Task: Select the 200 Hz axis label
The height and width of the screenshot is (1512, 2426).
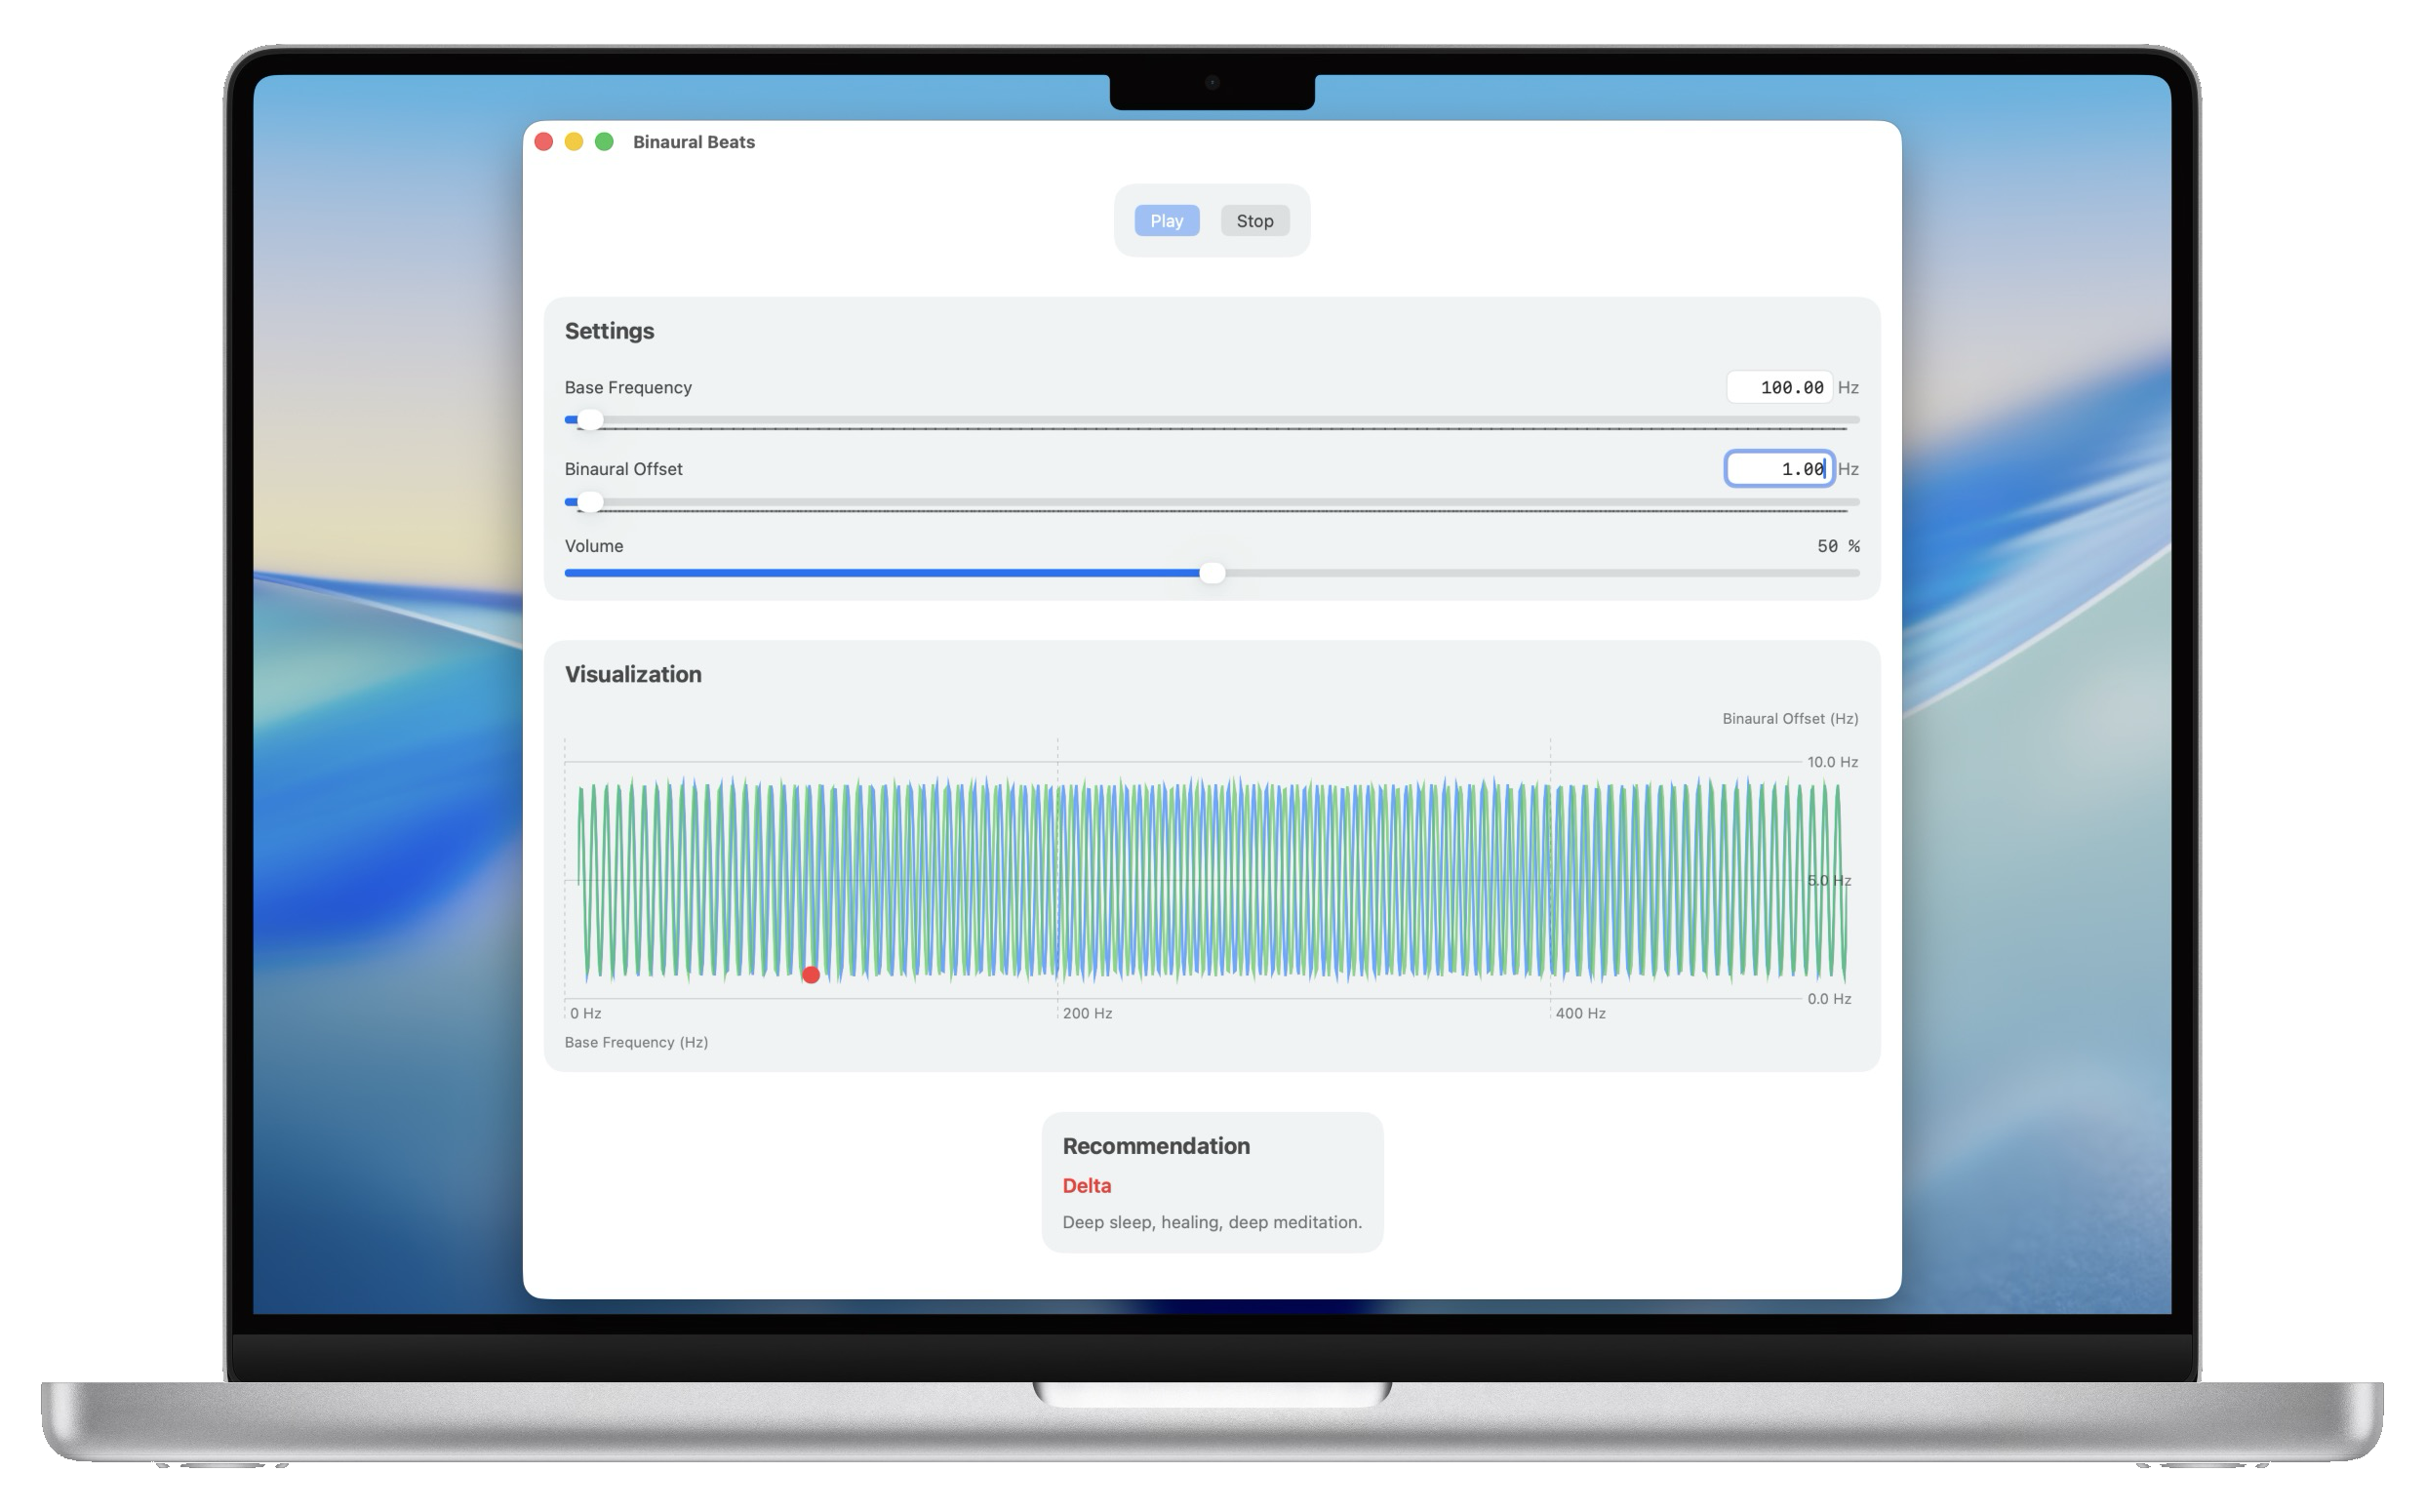Action: click(x=1086, y=1013)
